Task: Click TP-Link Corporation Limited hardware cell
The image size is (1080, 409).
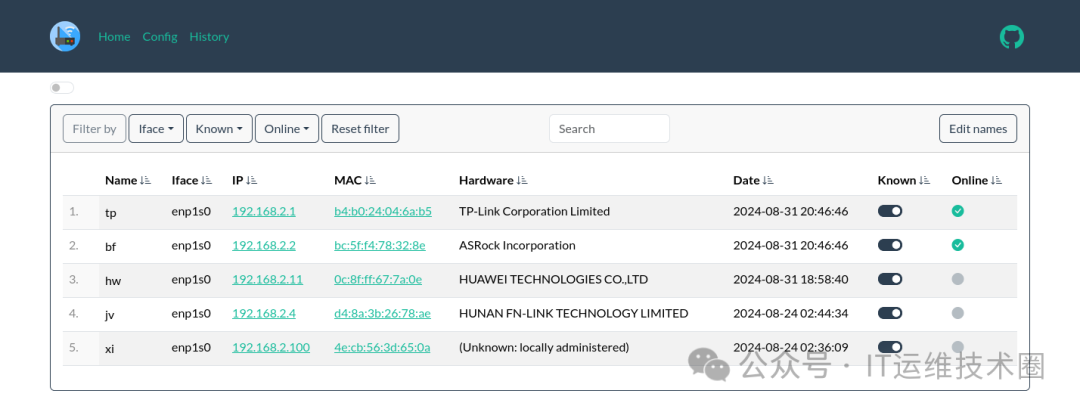Action: (x=534, y=211)
